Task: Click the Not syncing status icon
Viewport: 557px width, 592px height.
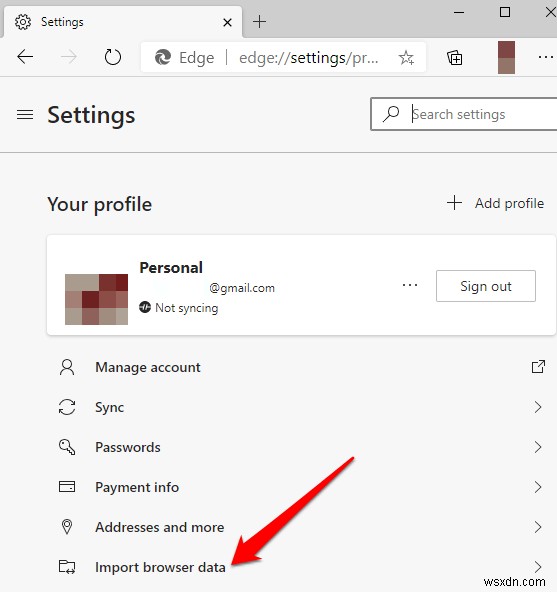Action: [145, 307]
